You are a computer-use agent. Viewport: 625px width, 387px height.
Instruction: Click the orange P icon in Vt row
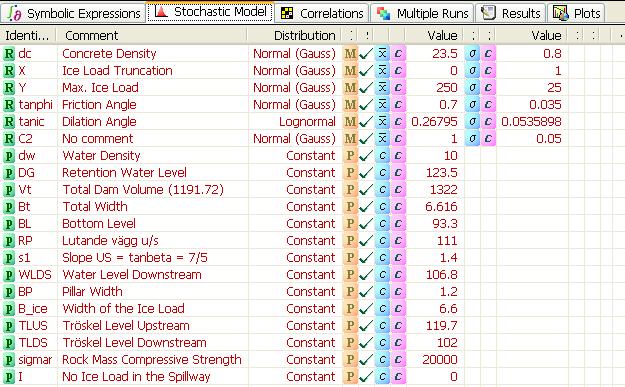(350, 190)
